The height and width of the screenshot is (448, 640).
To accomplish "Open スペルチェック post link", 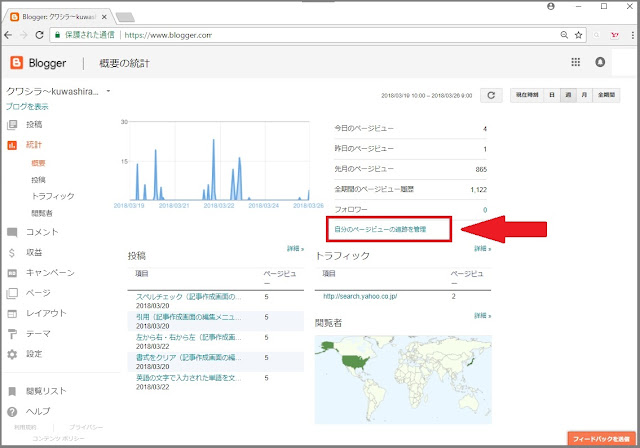I will [x=189, y=297].
